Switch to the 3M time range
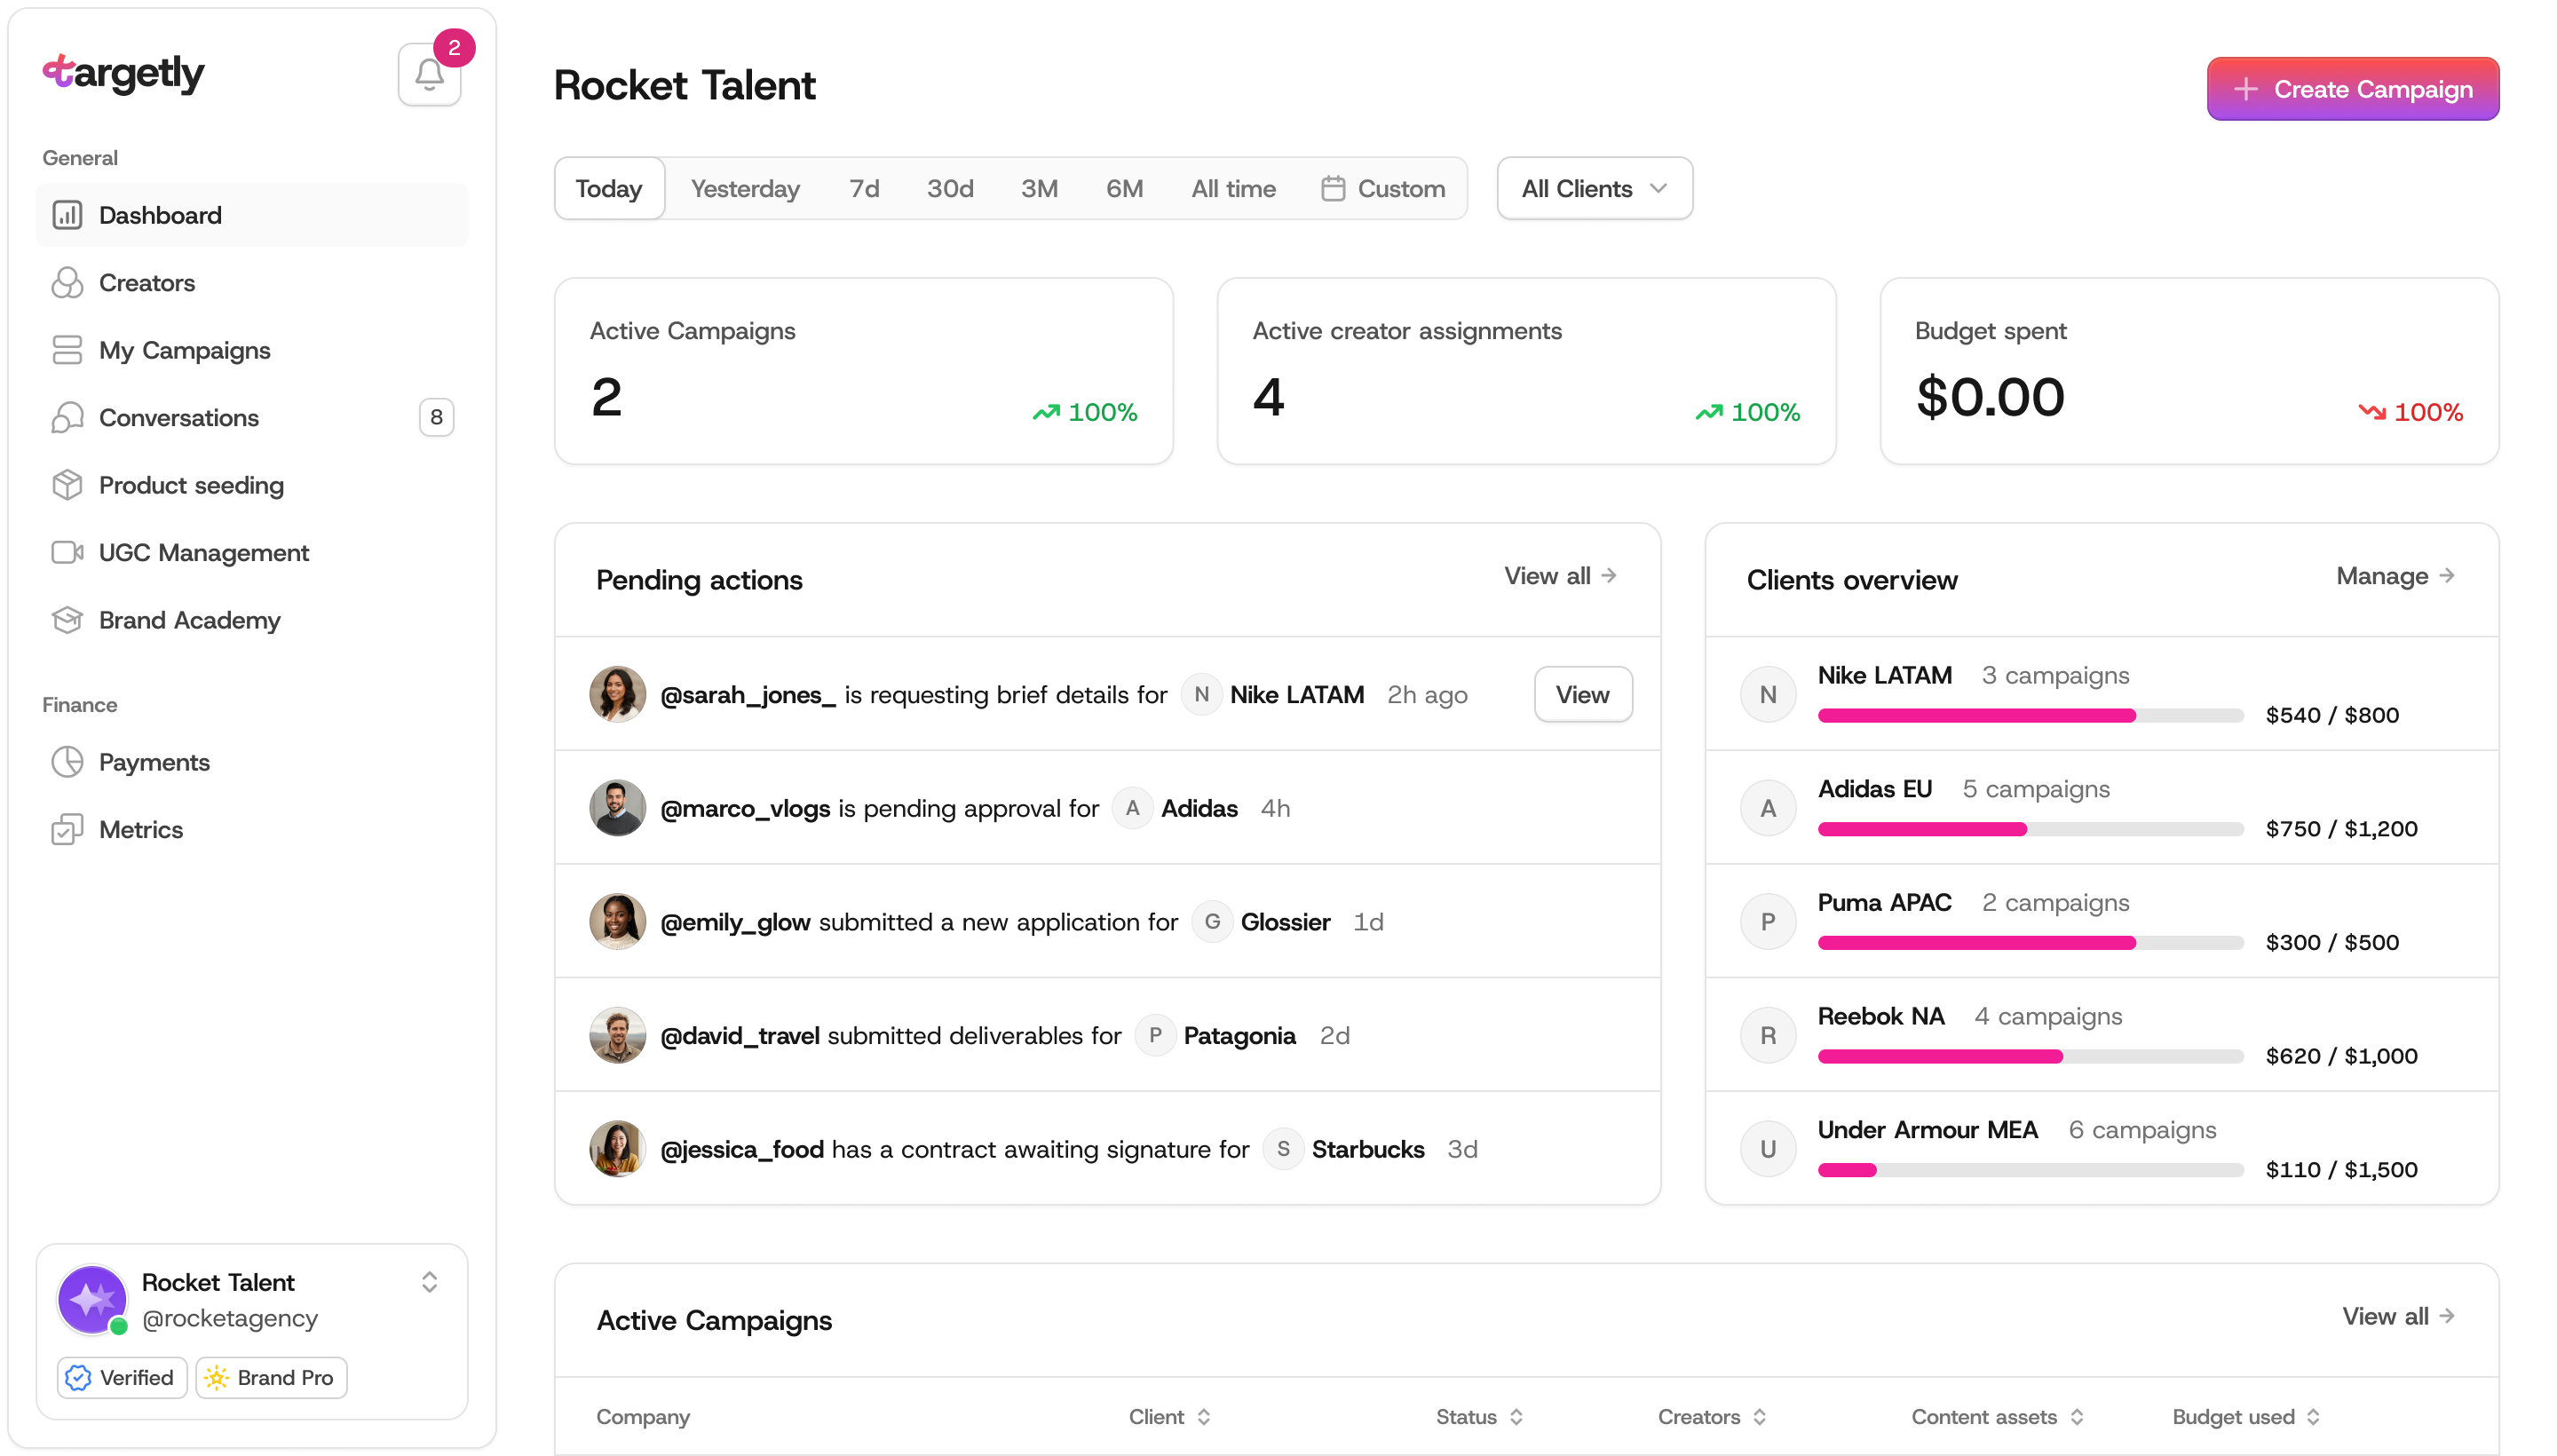Screen dimensions: 2557x1456 [1039, 188]
